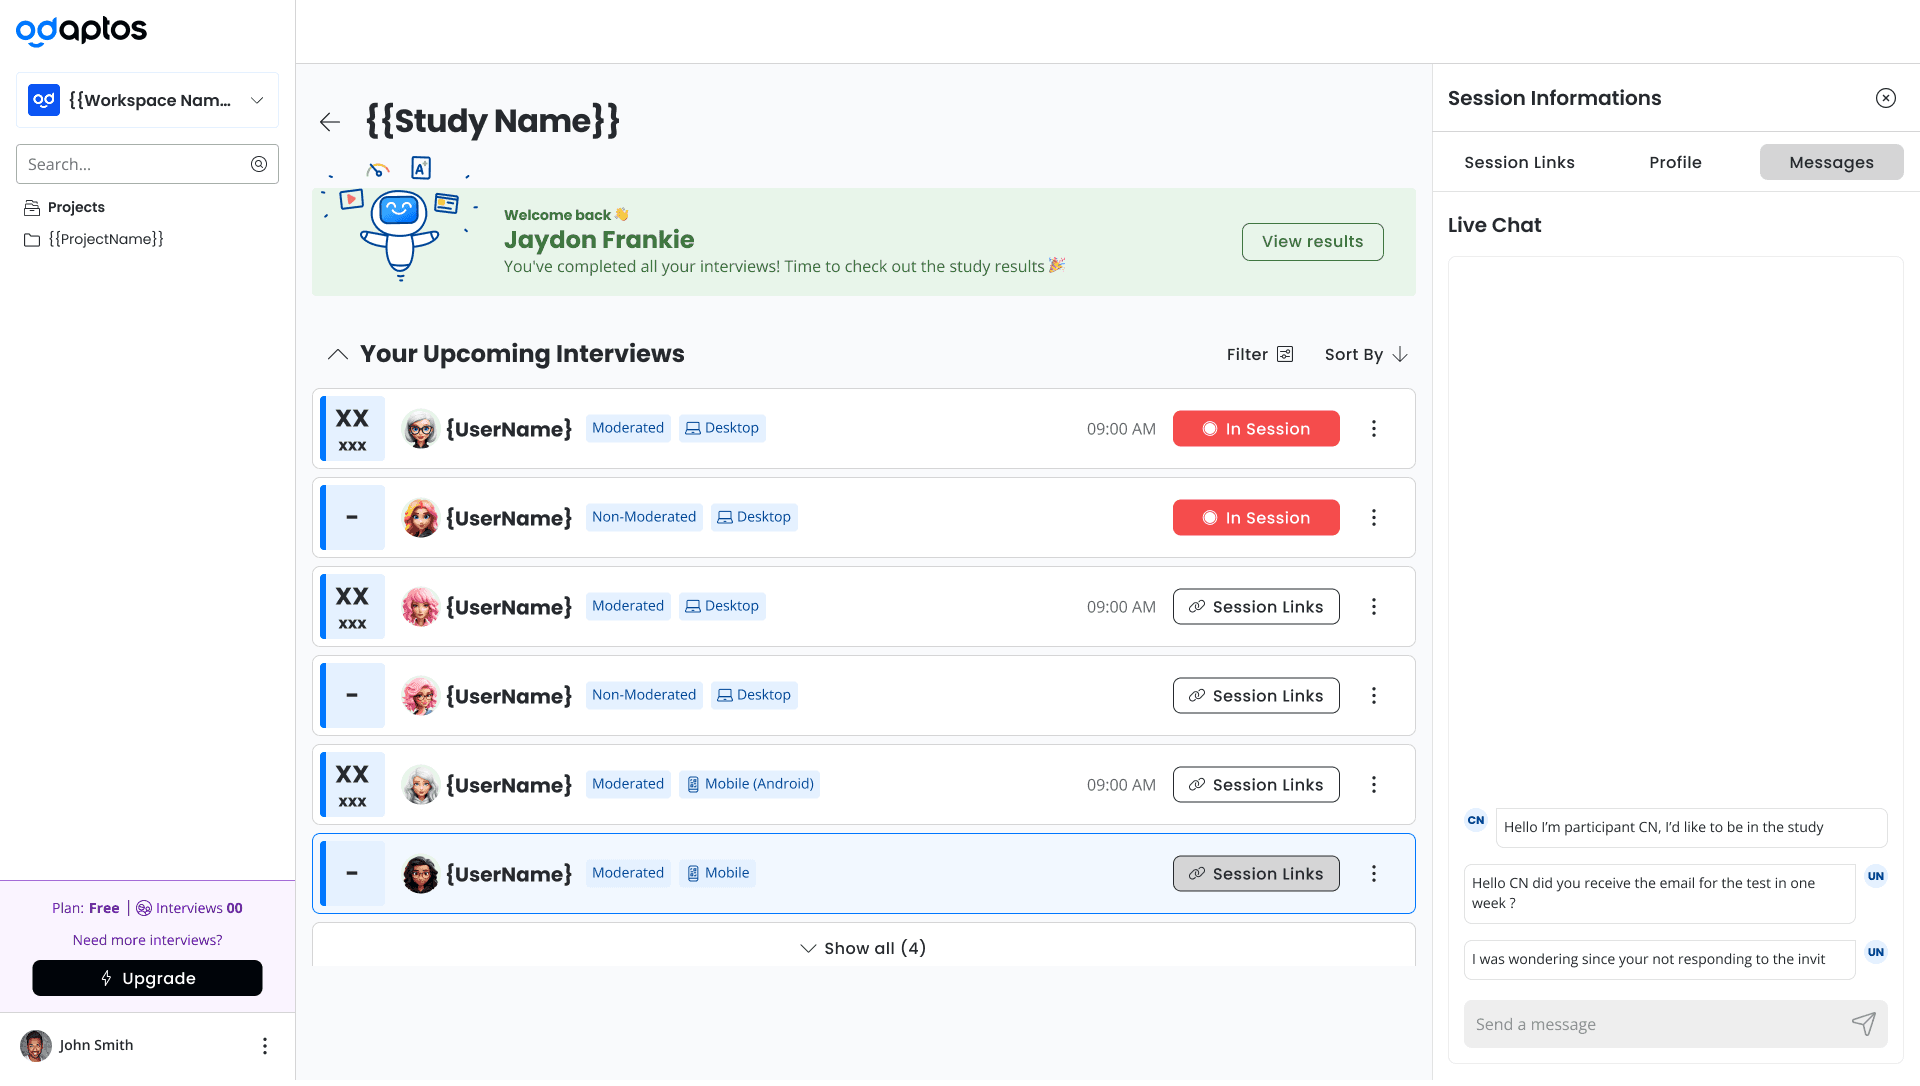Open John Smith user options menu
Screen dimensions: 1920x1086
(265, 1046)
